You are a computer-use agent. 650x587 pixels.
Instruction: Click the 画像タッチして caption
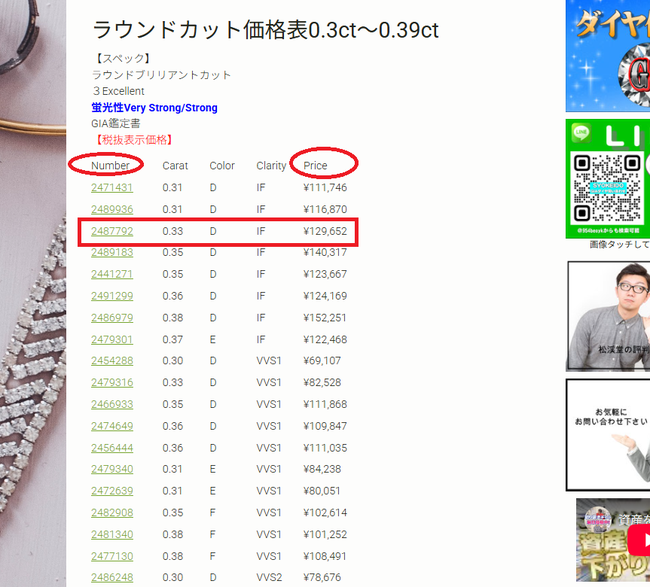pos(620,245)
